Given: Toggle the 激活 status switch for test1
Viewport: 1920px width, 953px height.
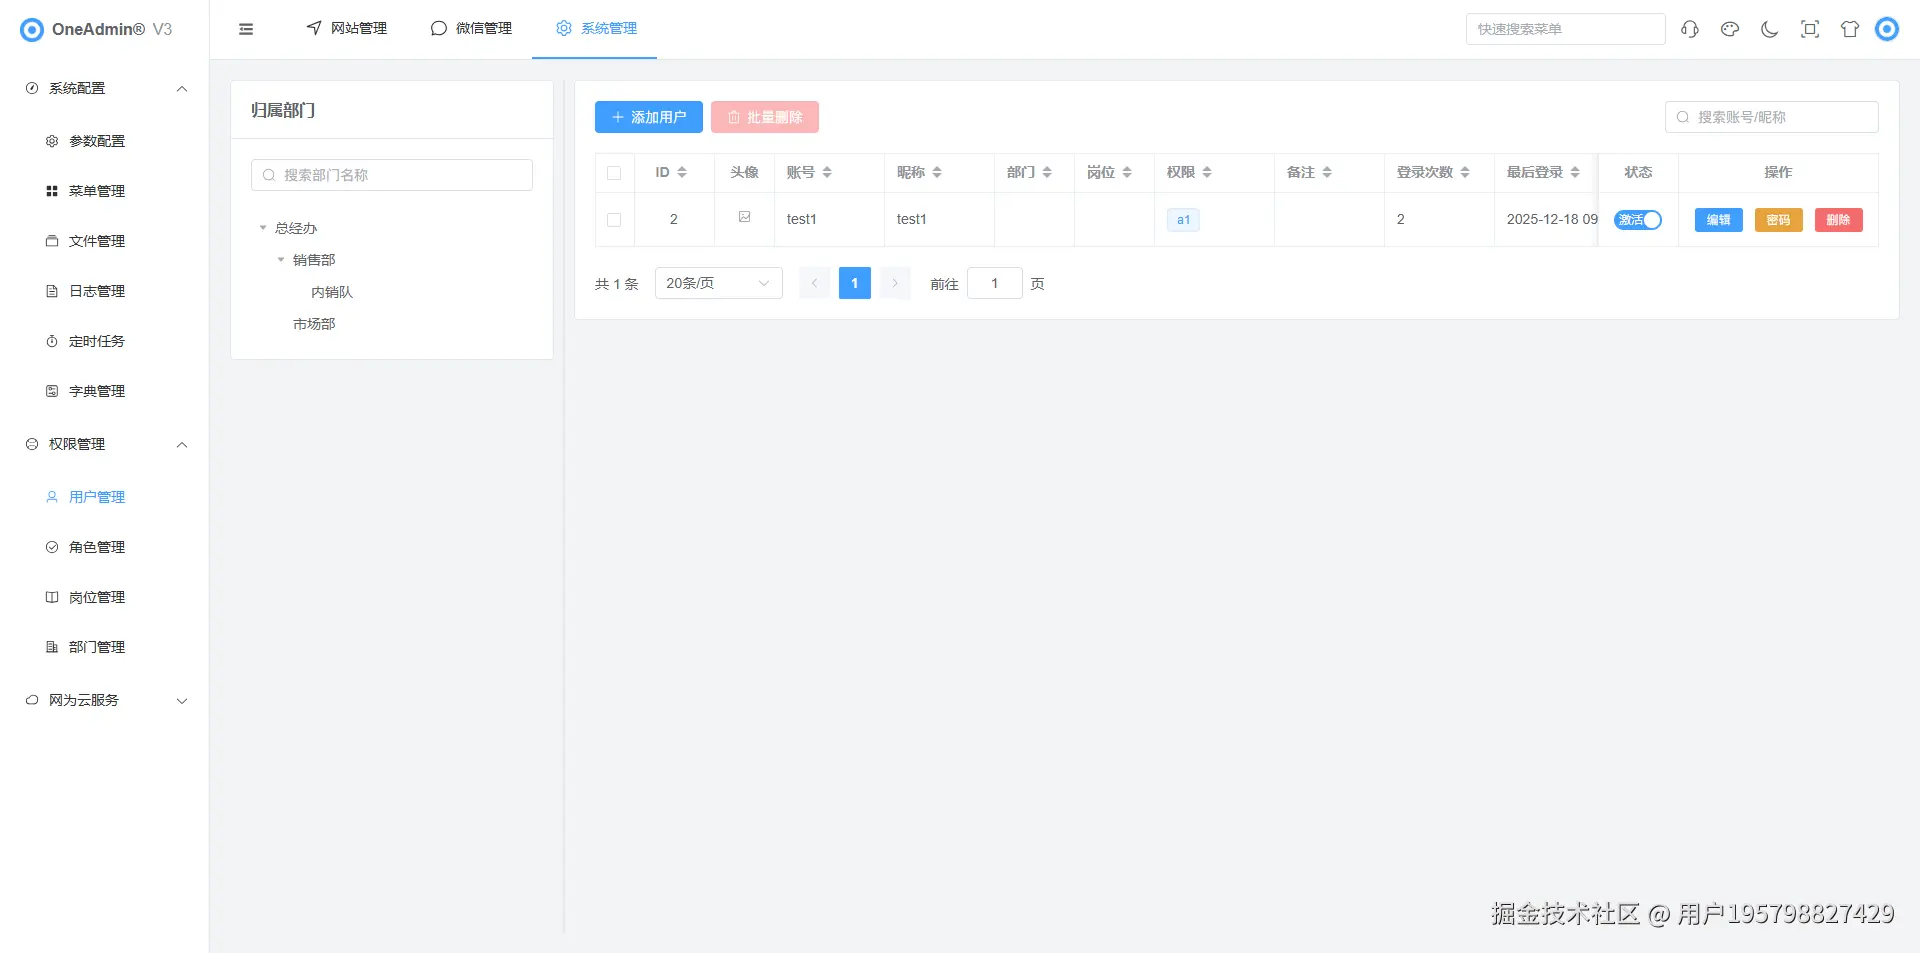Looking at the screenshot, I should (x=1638, y=220).
